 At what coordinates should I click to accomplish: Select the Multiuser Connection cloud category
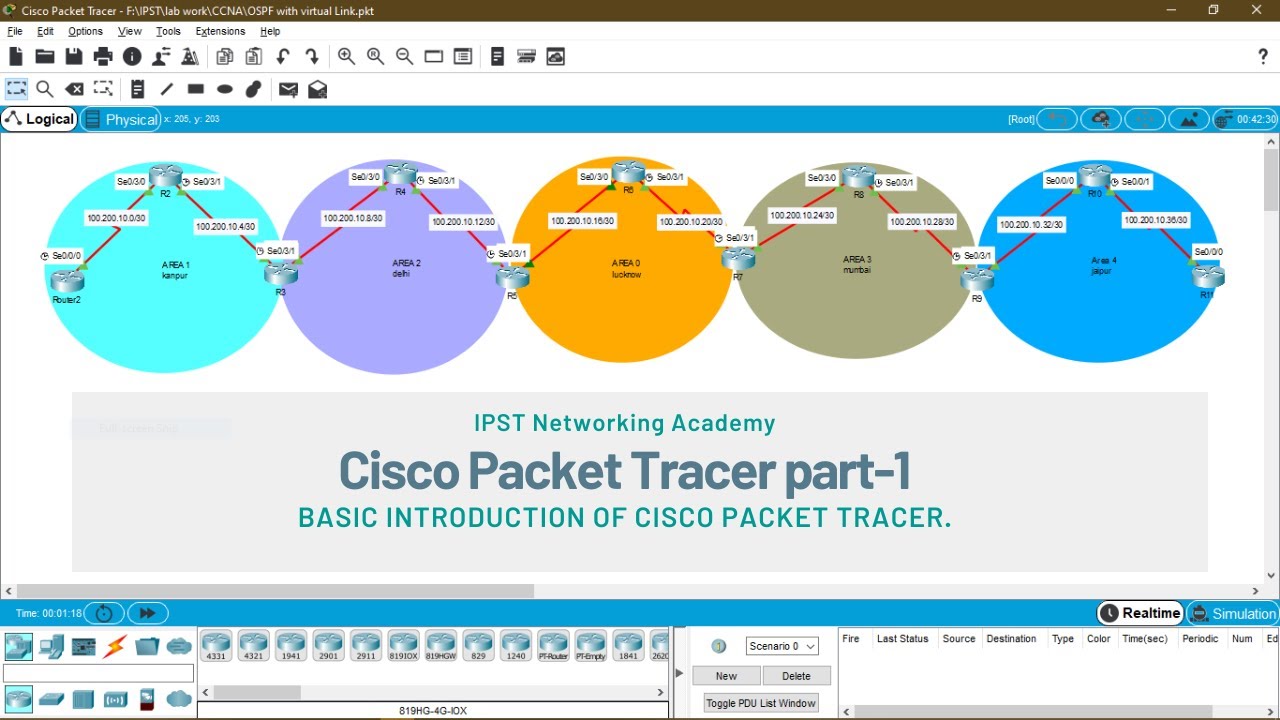(179, 646)
